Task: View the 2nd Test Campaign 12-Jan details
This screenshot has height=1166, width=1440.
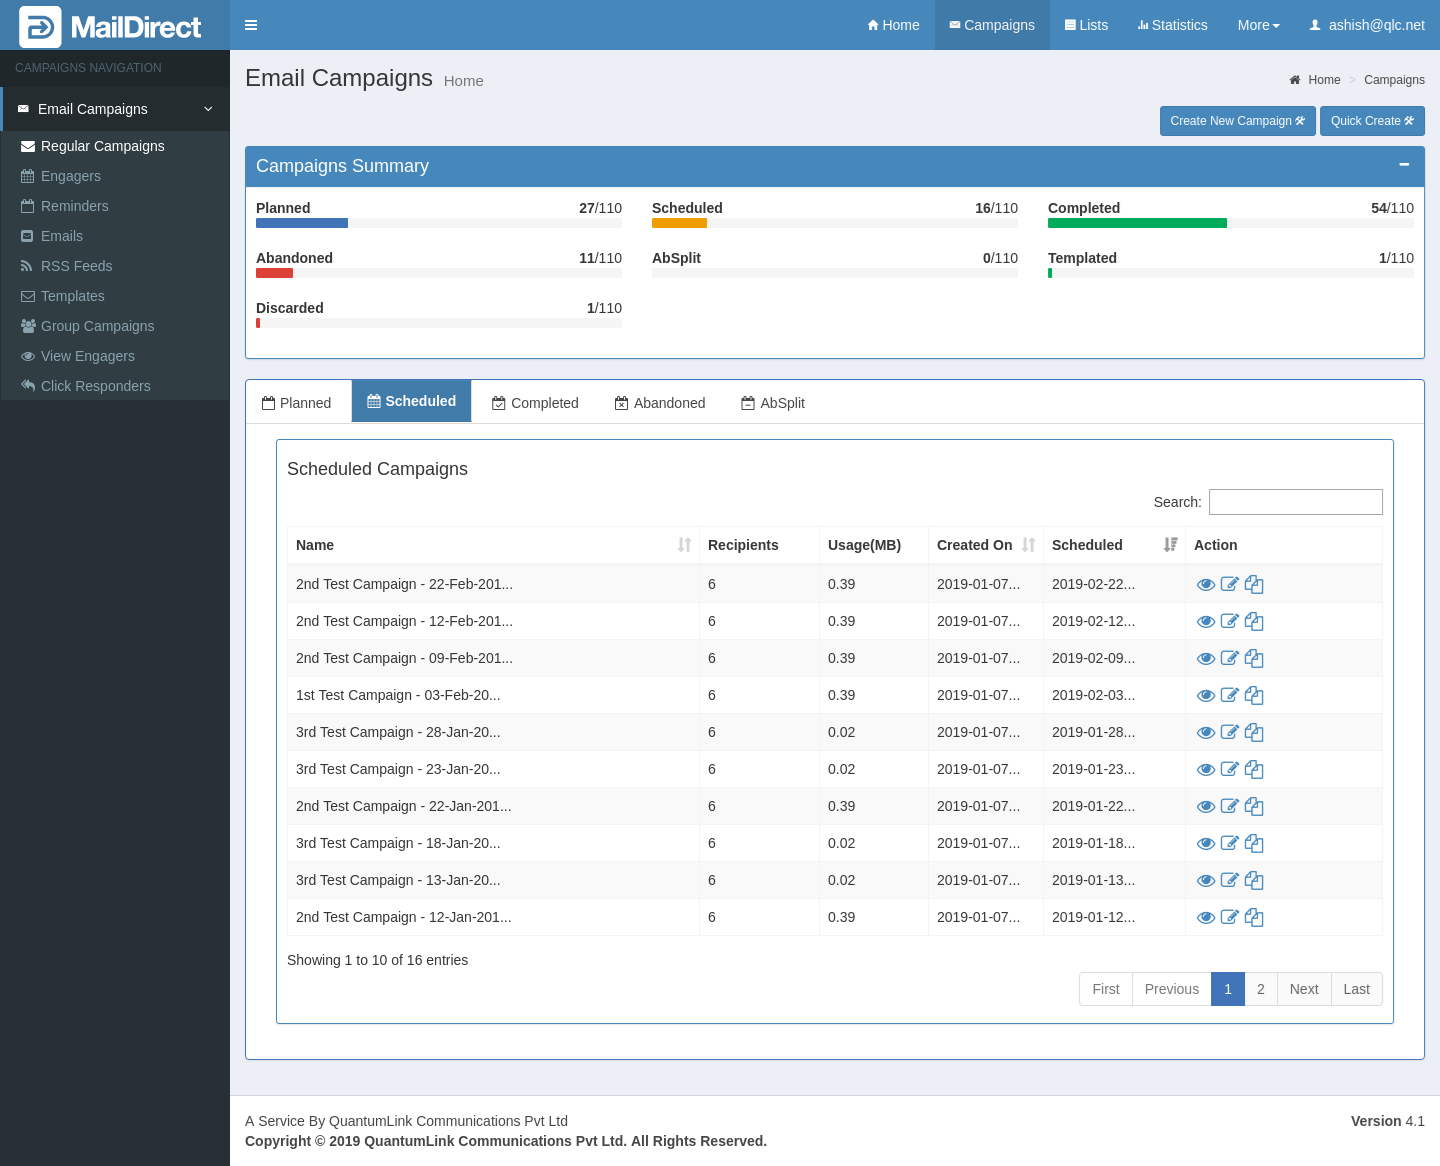Action: pos(1206,918)
